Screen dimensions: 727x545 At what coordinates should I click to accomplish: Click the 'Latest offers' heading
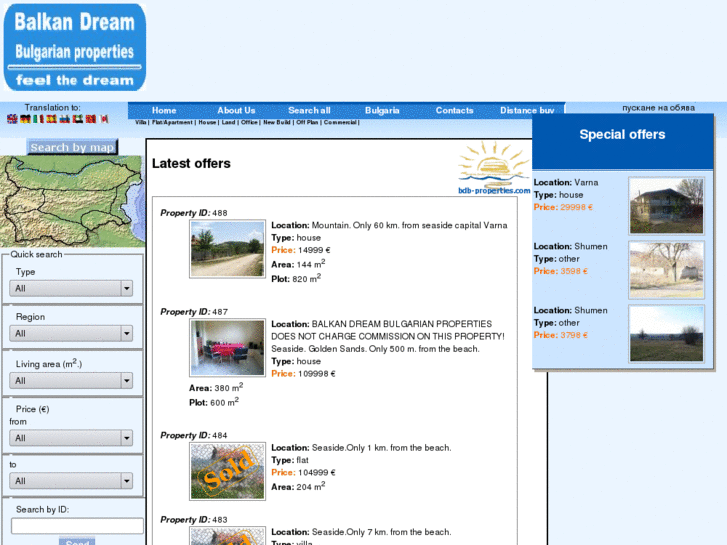click(191, 163)
